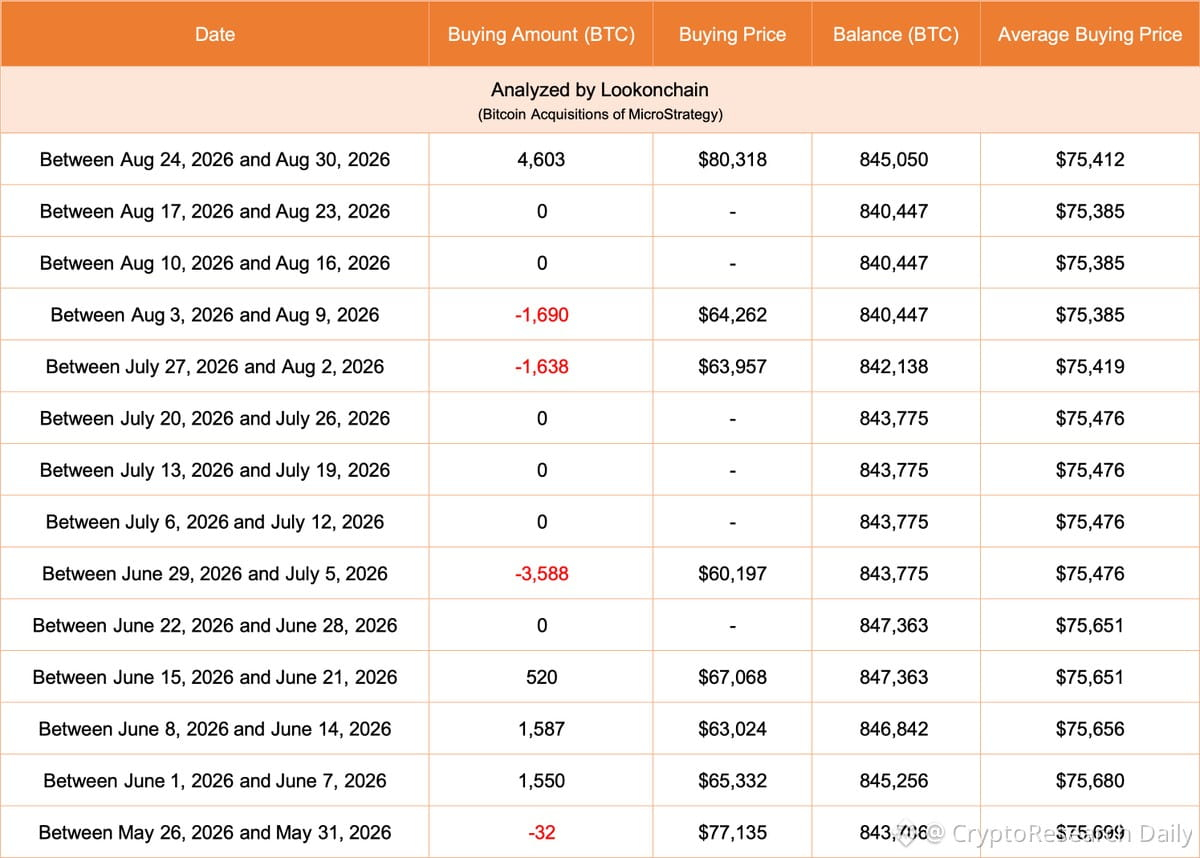Screen dimensions: 1200x858
Task: Click date "Between May 26, 2026 and May 31, 2026"
Action: pyautogui.click(x=215, y=833)
